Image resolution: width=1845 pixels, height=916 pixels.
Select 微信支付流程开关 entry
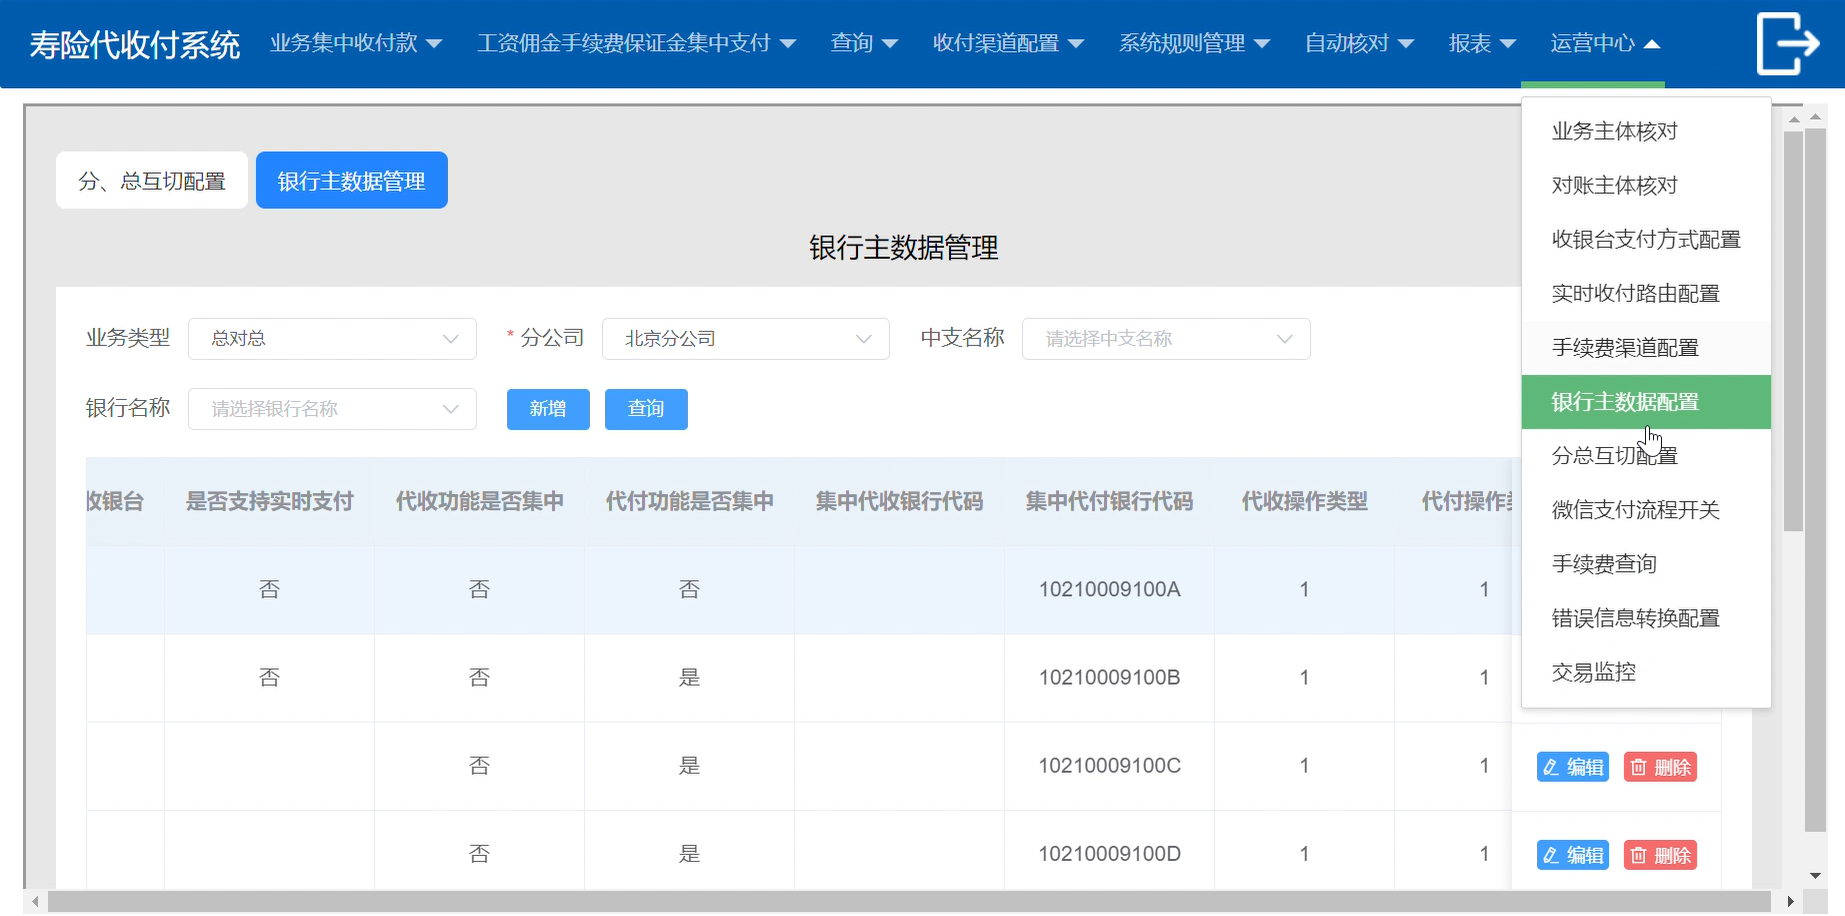coord(1646,510)
